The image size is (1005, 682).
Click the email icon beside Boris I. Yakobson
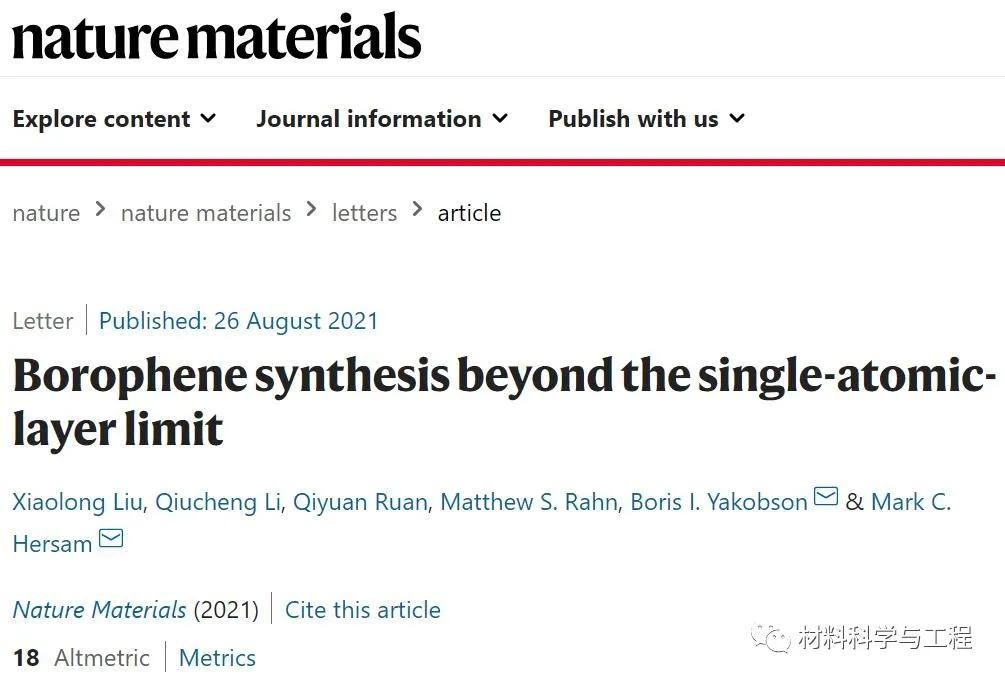tap(826, 496)
